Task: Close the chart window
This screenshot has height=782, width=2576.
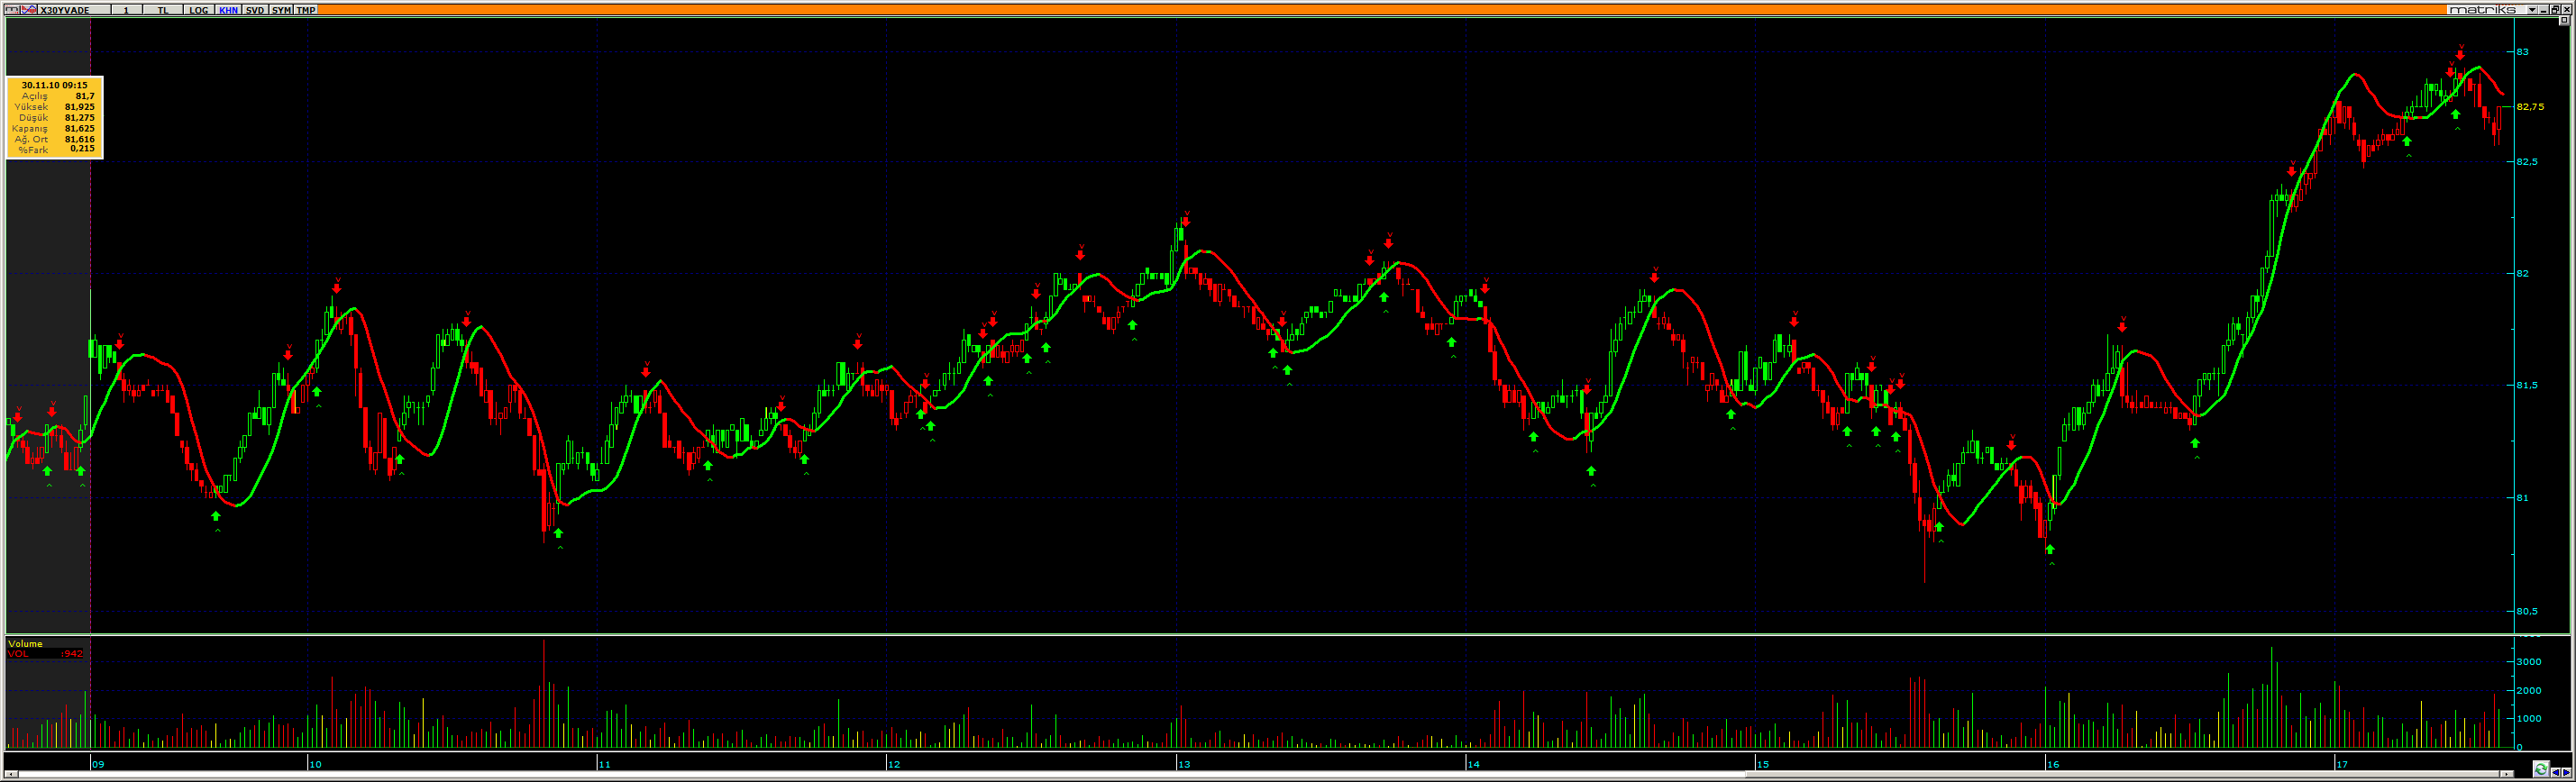Action: click(x=2567, y=10)
